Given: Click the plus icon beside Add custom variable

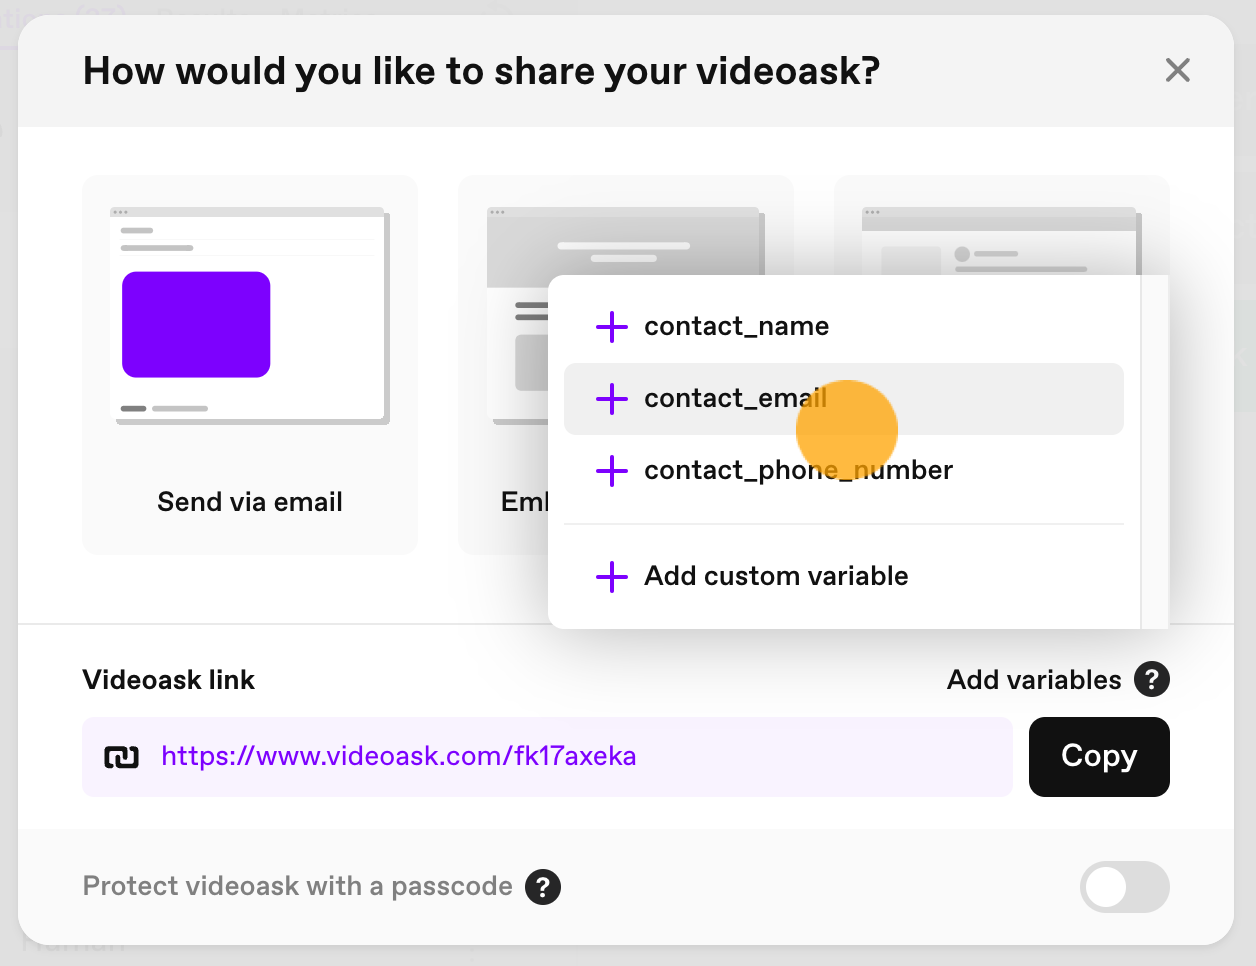Looking at the screenshot, I should click(611, 577).
